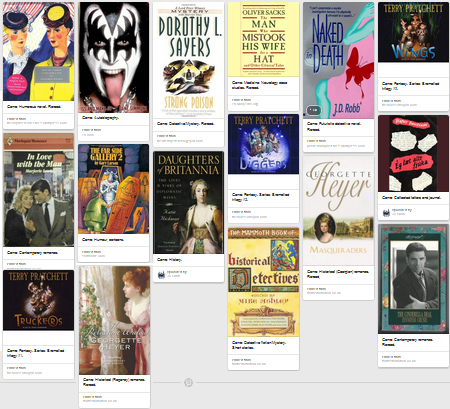This screenshot has width=450, height=409.
Task: Open Terry Pratchett Wings cover
Action: (x=414, y=32)
